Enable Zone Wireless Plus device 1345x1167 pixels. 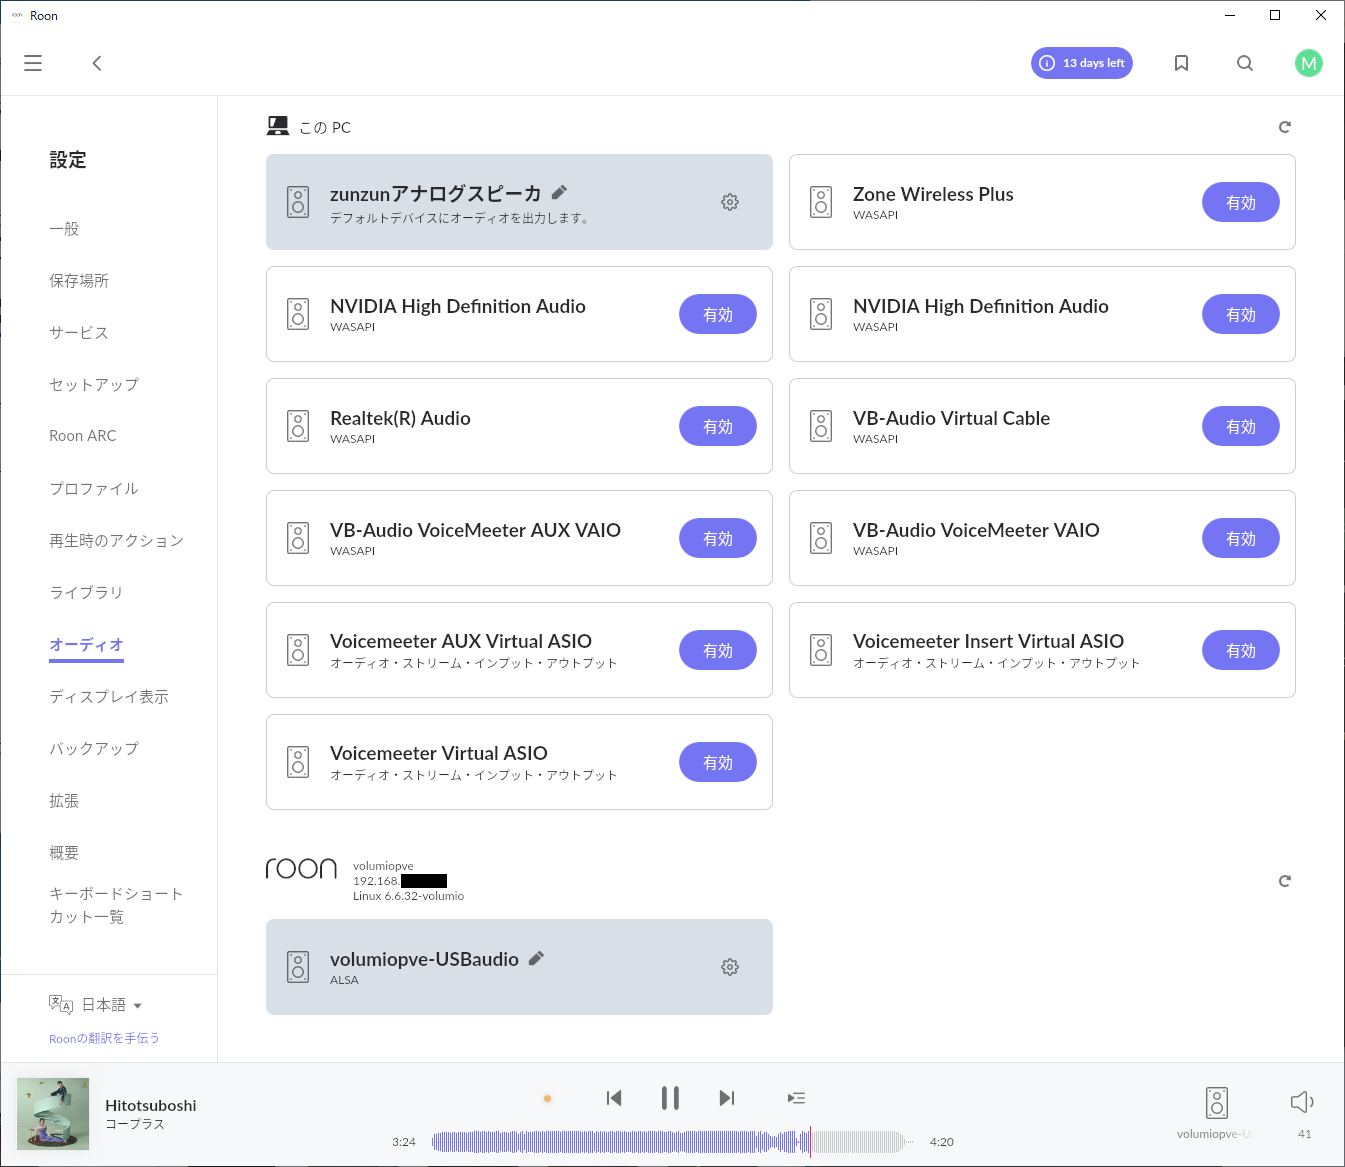coord(1241,202)
